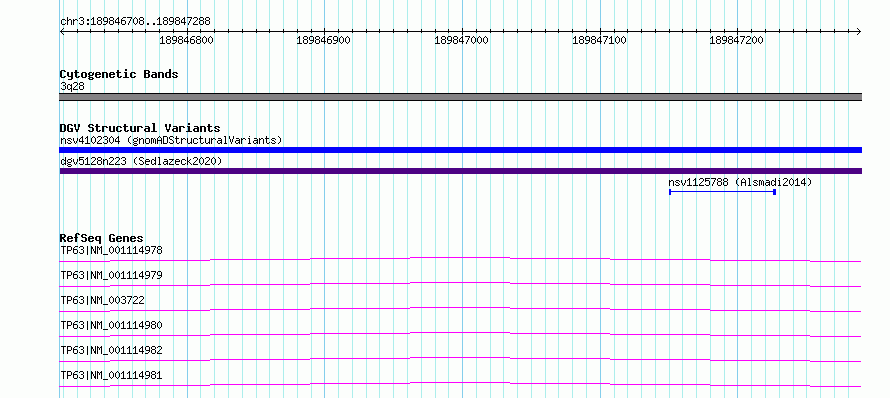Screen dimensions: 890x398
Task: Click the chr3:189846708..189847288 coordinate label
Action: [135, 22]
